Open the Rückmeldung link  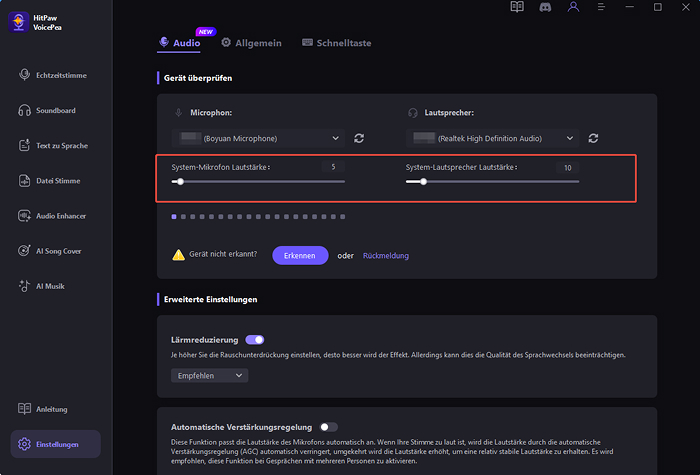[386, 256]
